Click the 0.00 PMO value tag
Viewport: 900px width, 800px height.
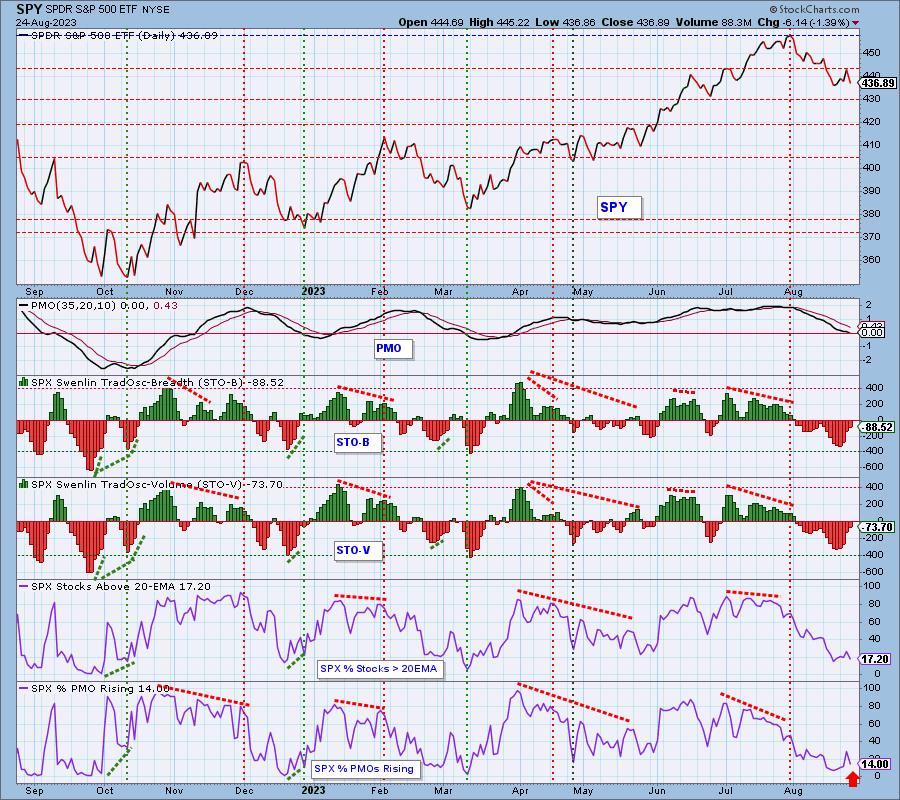point(872,333)
